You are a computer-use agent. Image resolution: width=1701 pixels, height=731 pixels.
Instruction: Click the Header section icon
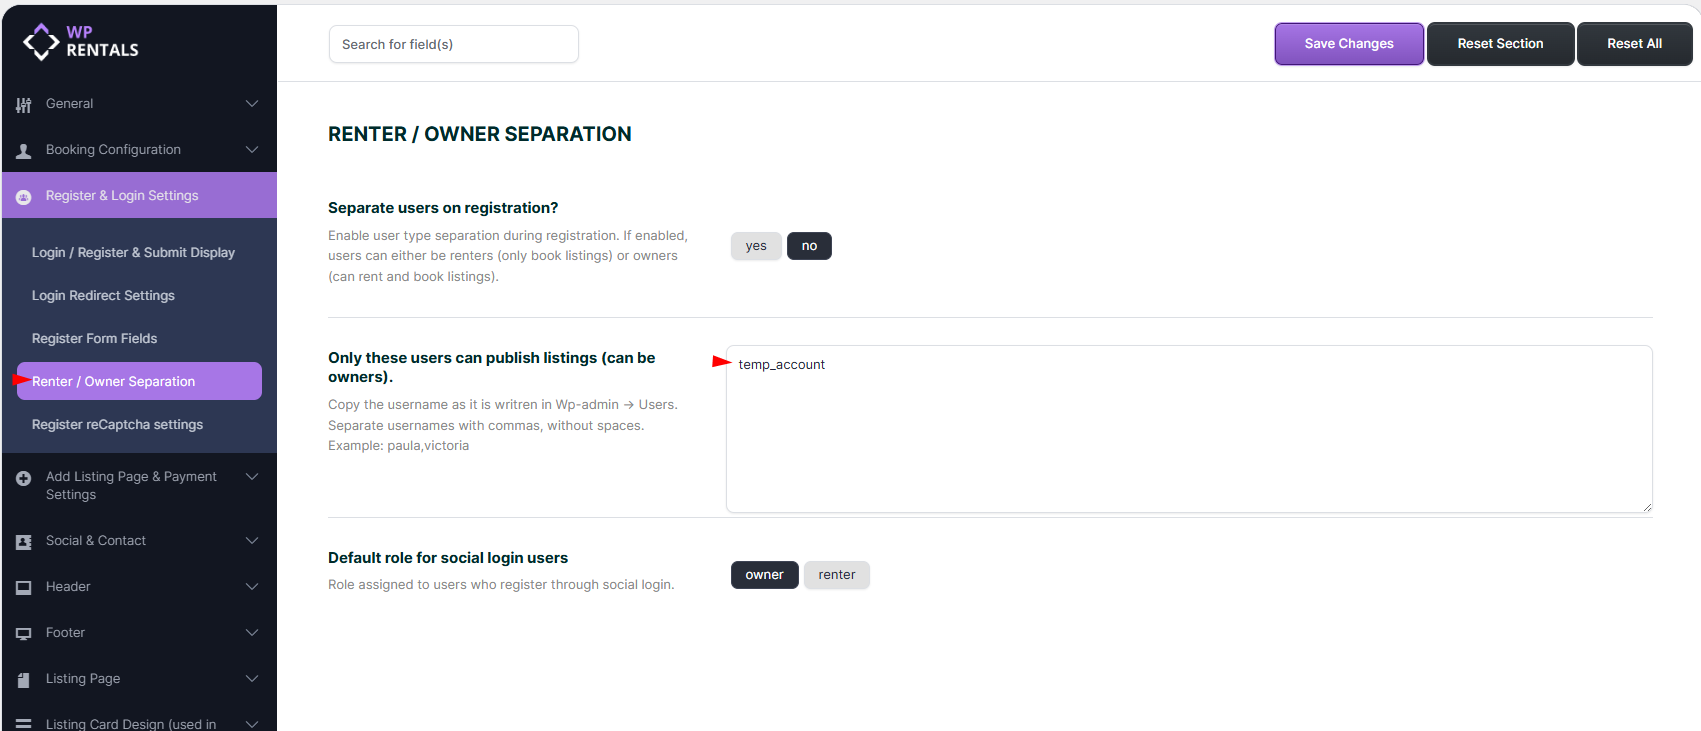(24, 588)
